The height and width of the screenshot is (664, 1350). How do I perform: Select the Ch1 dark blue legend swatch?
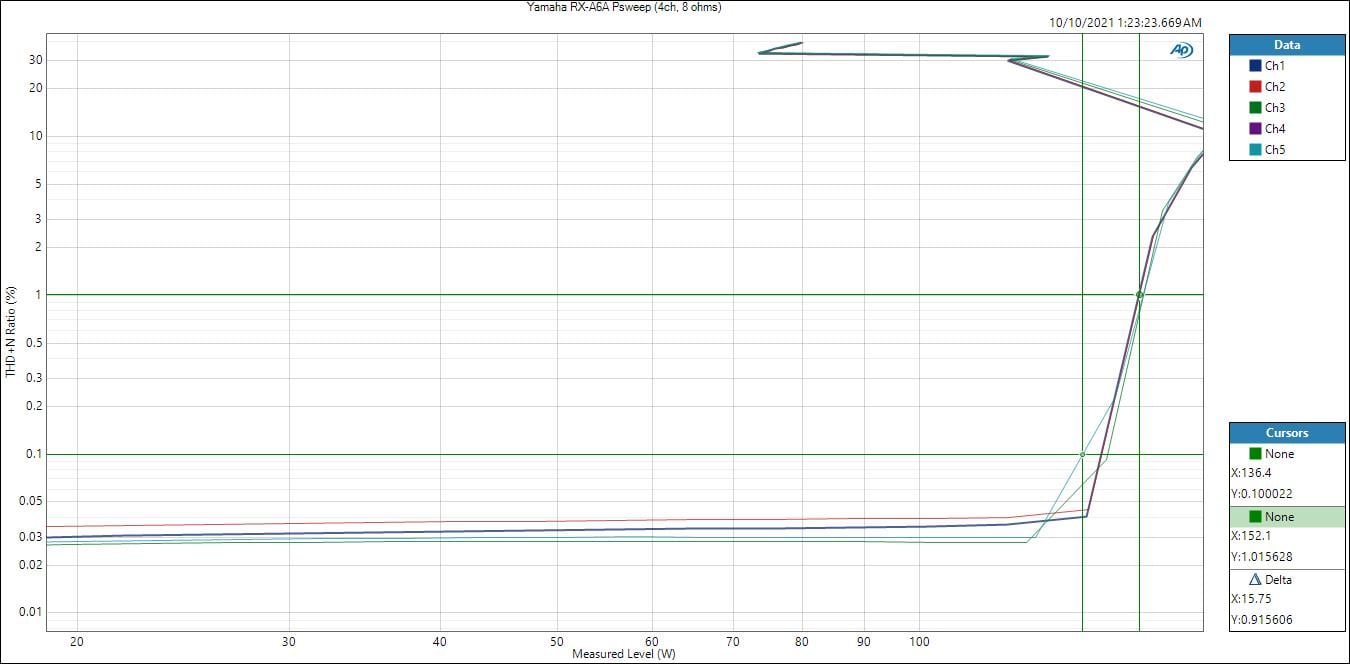point(1255,66)
